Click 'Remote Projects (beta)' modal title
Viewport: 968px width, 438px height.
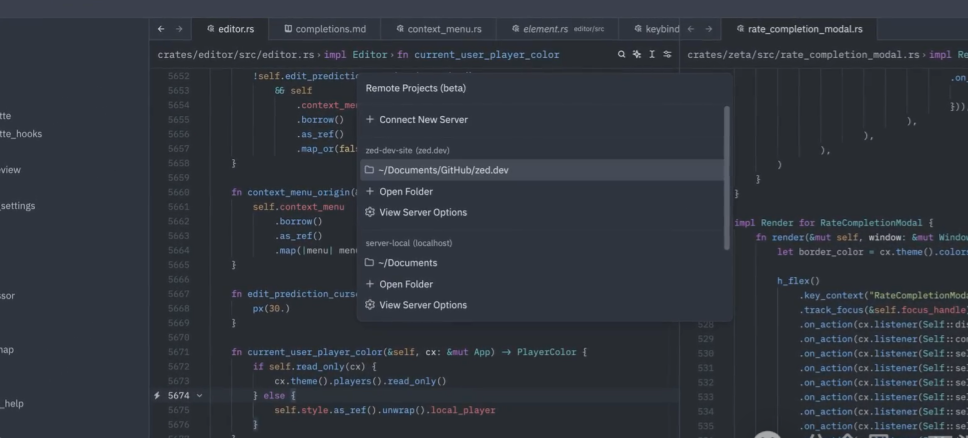click(415, 88)
